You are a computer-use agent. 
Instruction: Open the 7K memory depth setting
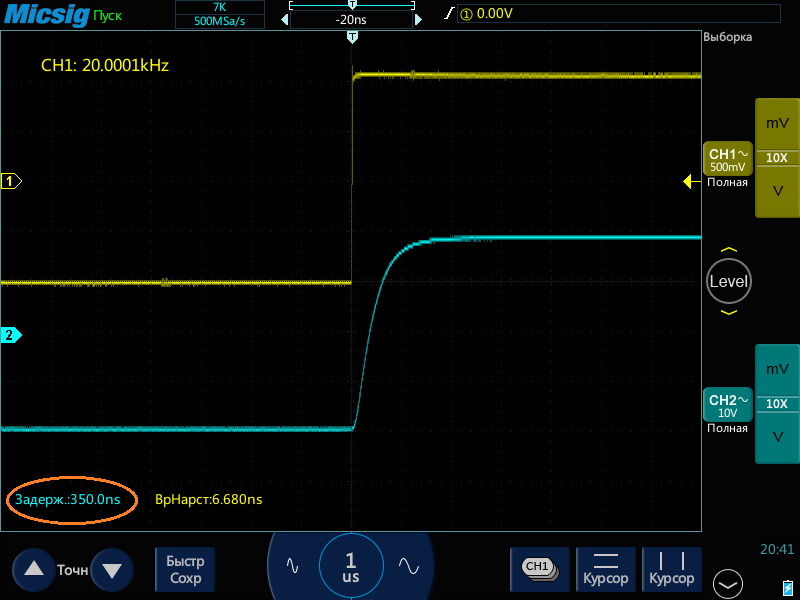(219, 7)
